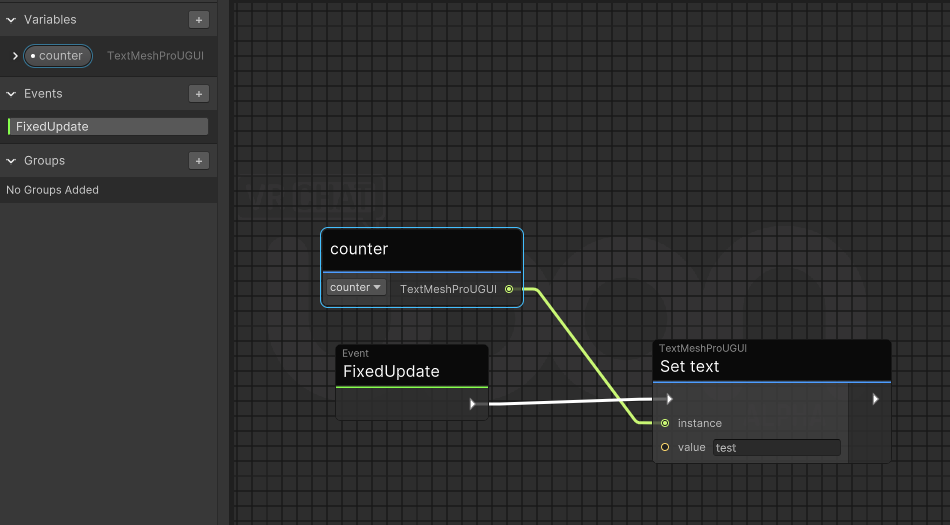
Task: Select the counter variable pill
Action: (x=58, y=56)
